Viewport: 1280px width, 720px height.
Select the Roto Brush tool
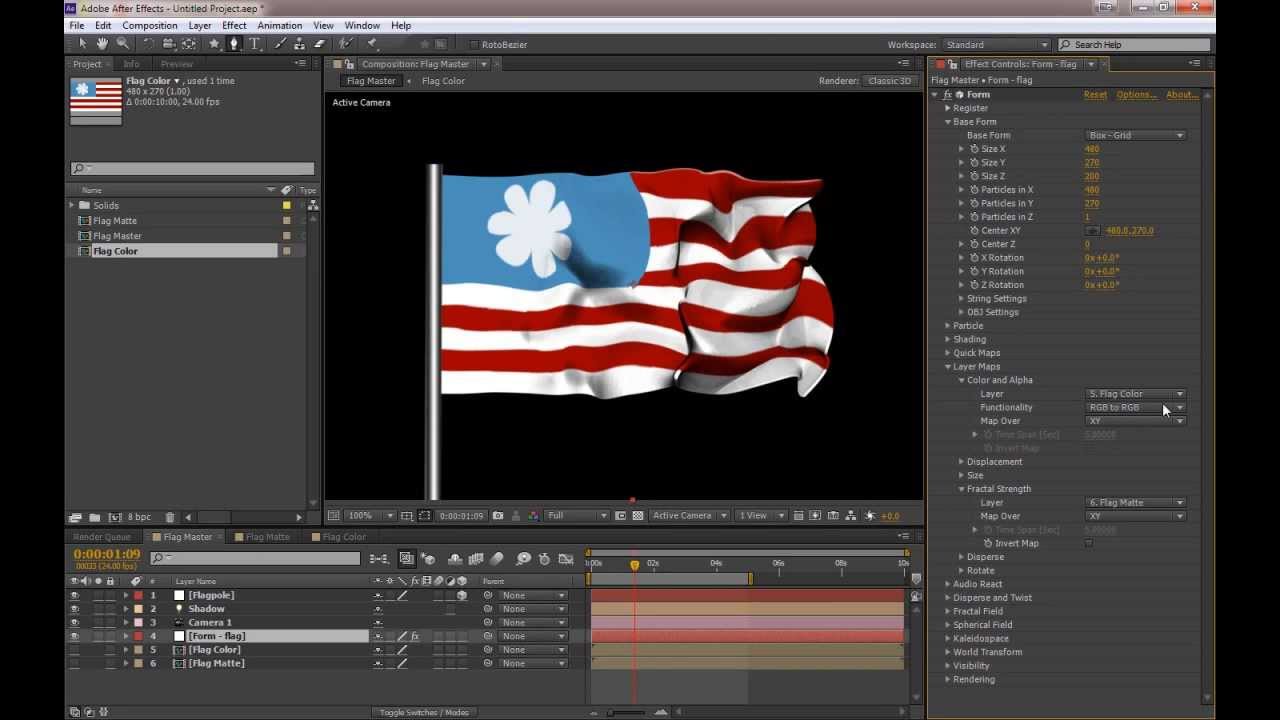(346, 44)
